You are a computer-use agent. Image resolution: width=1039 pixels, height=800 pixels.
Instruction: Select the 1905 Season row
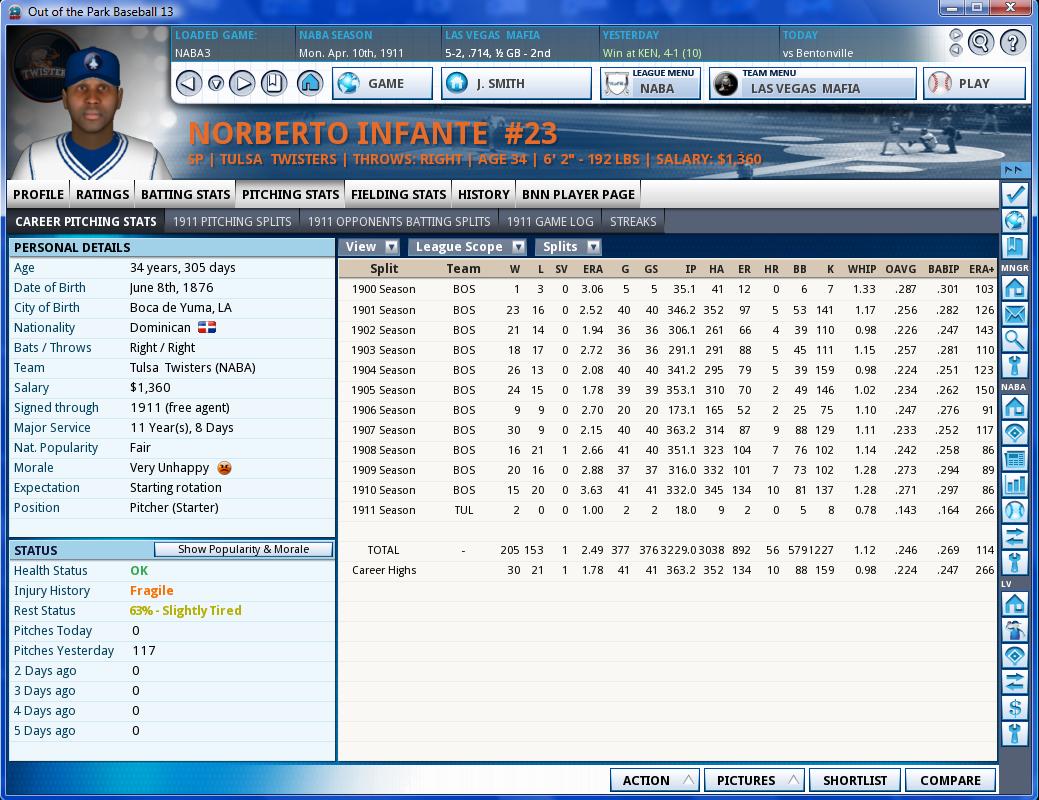point(667,390)
